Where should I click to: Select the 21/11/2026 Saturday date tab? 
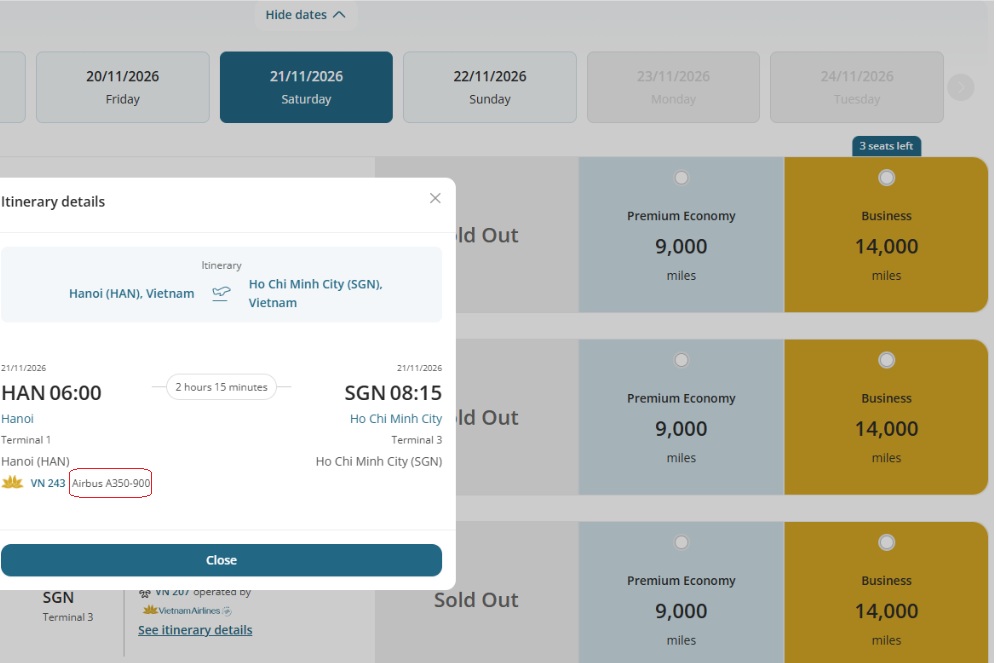click(306, 87)
